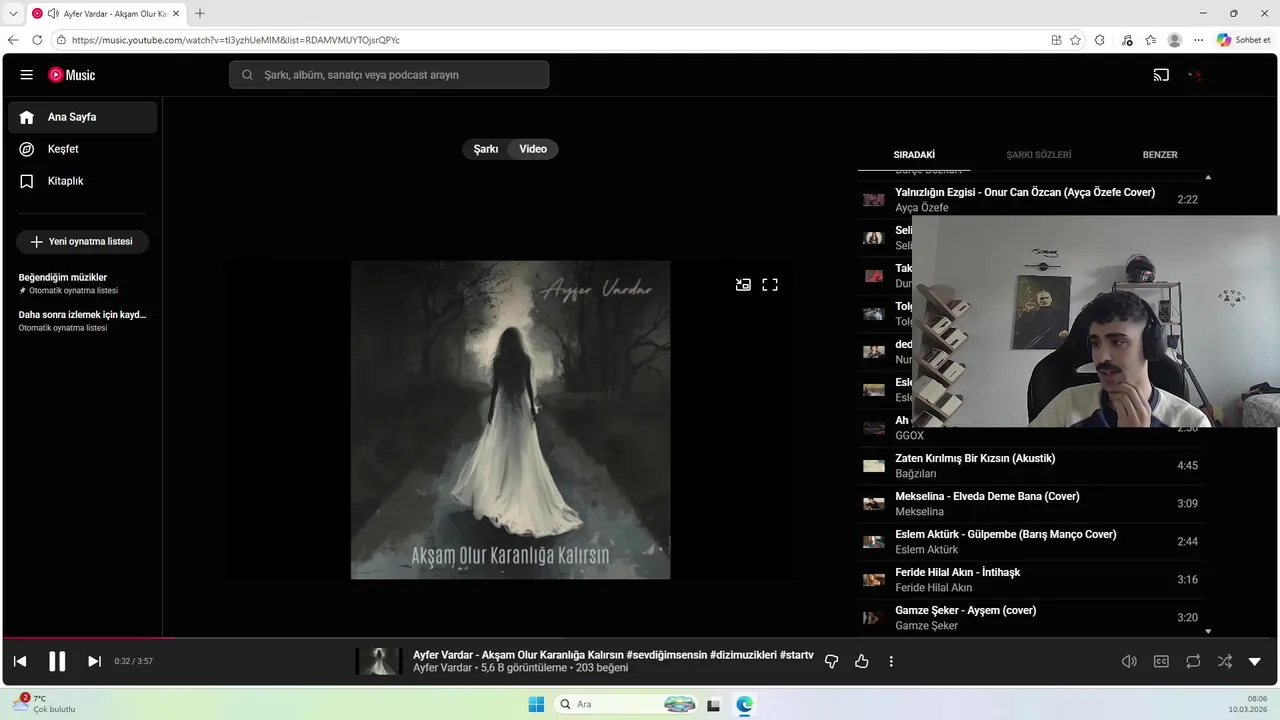Play Feride Hilal Akın - İntihaşk
1280x720 pixels.
tap(1030, 580)
